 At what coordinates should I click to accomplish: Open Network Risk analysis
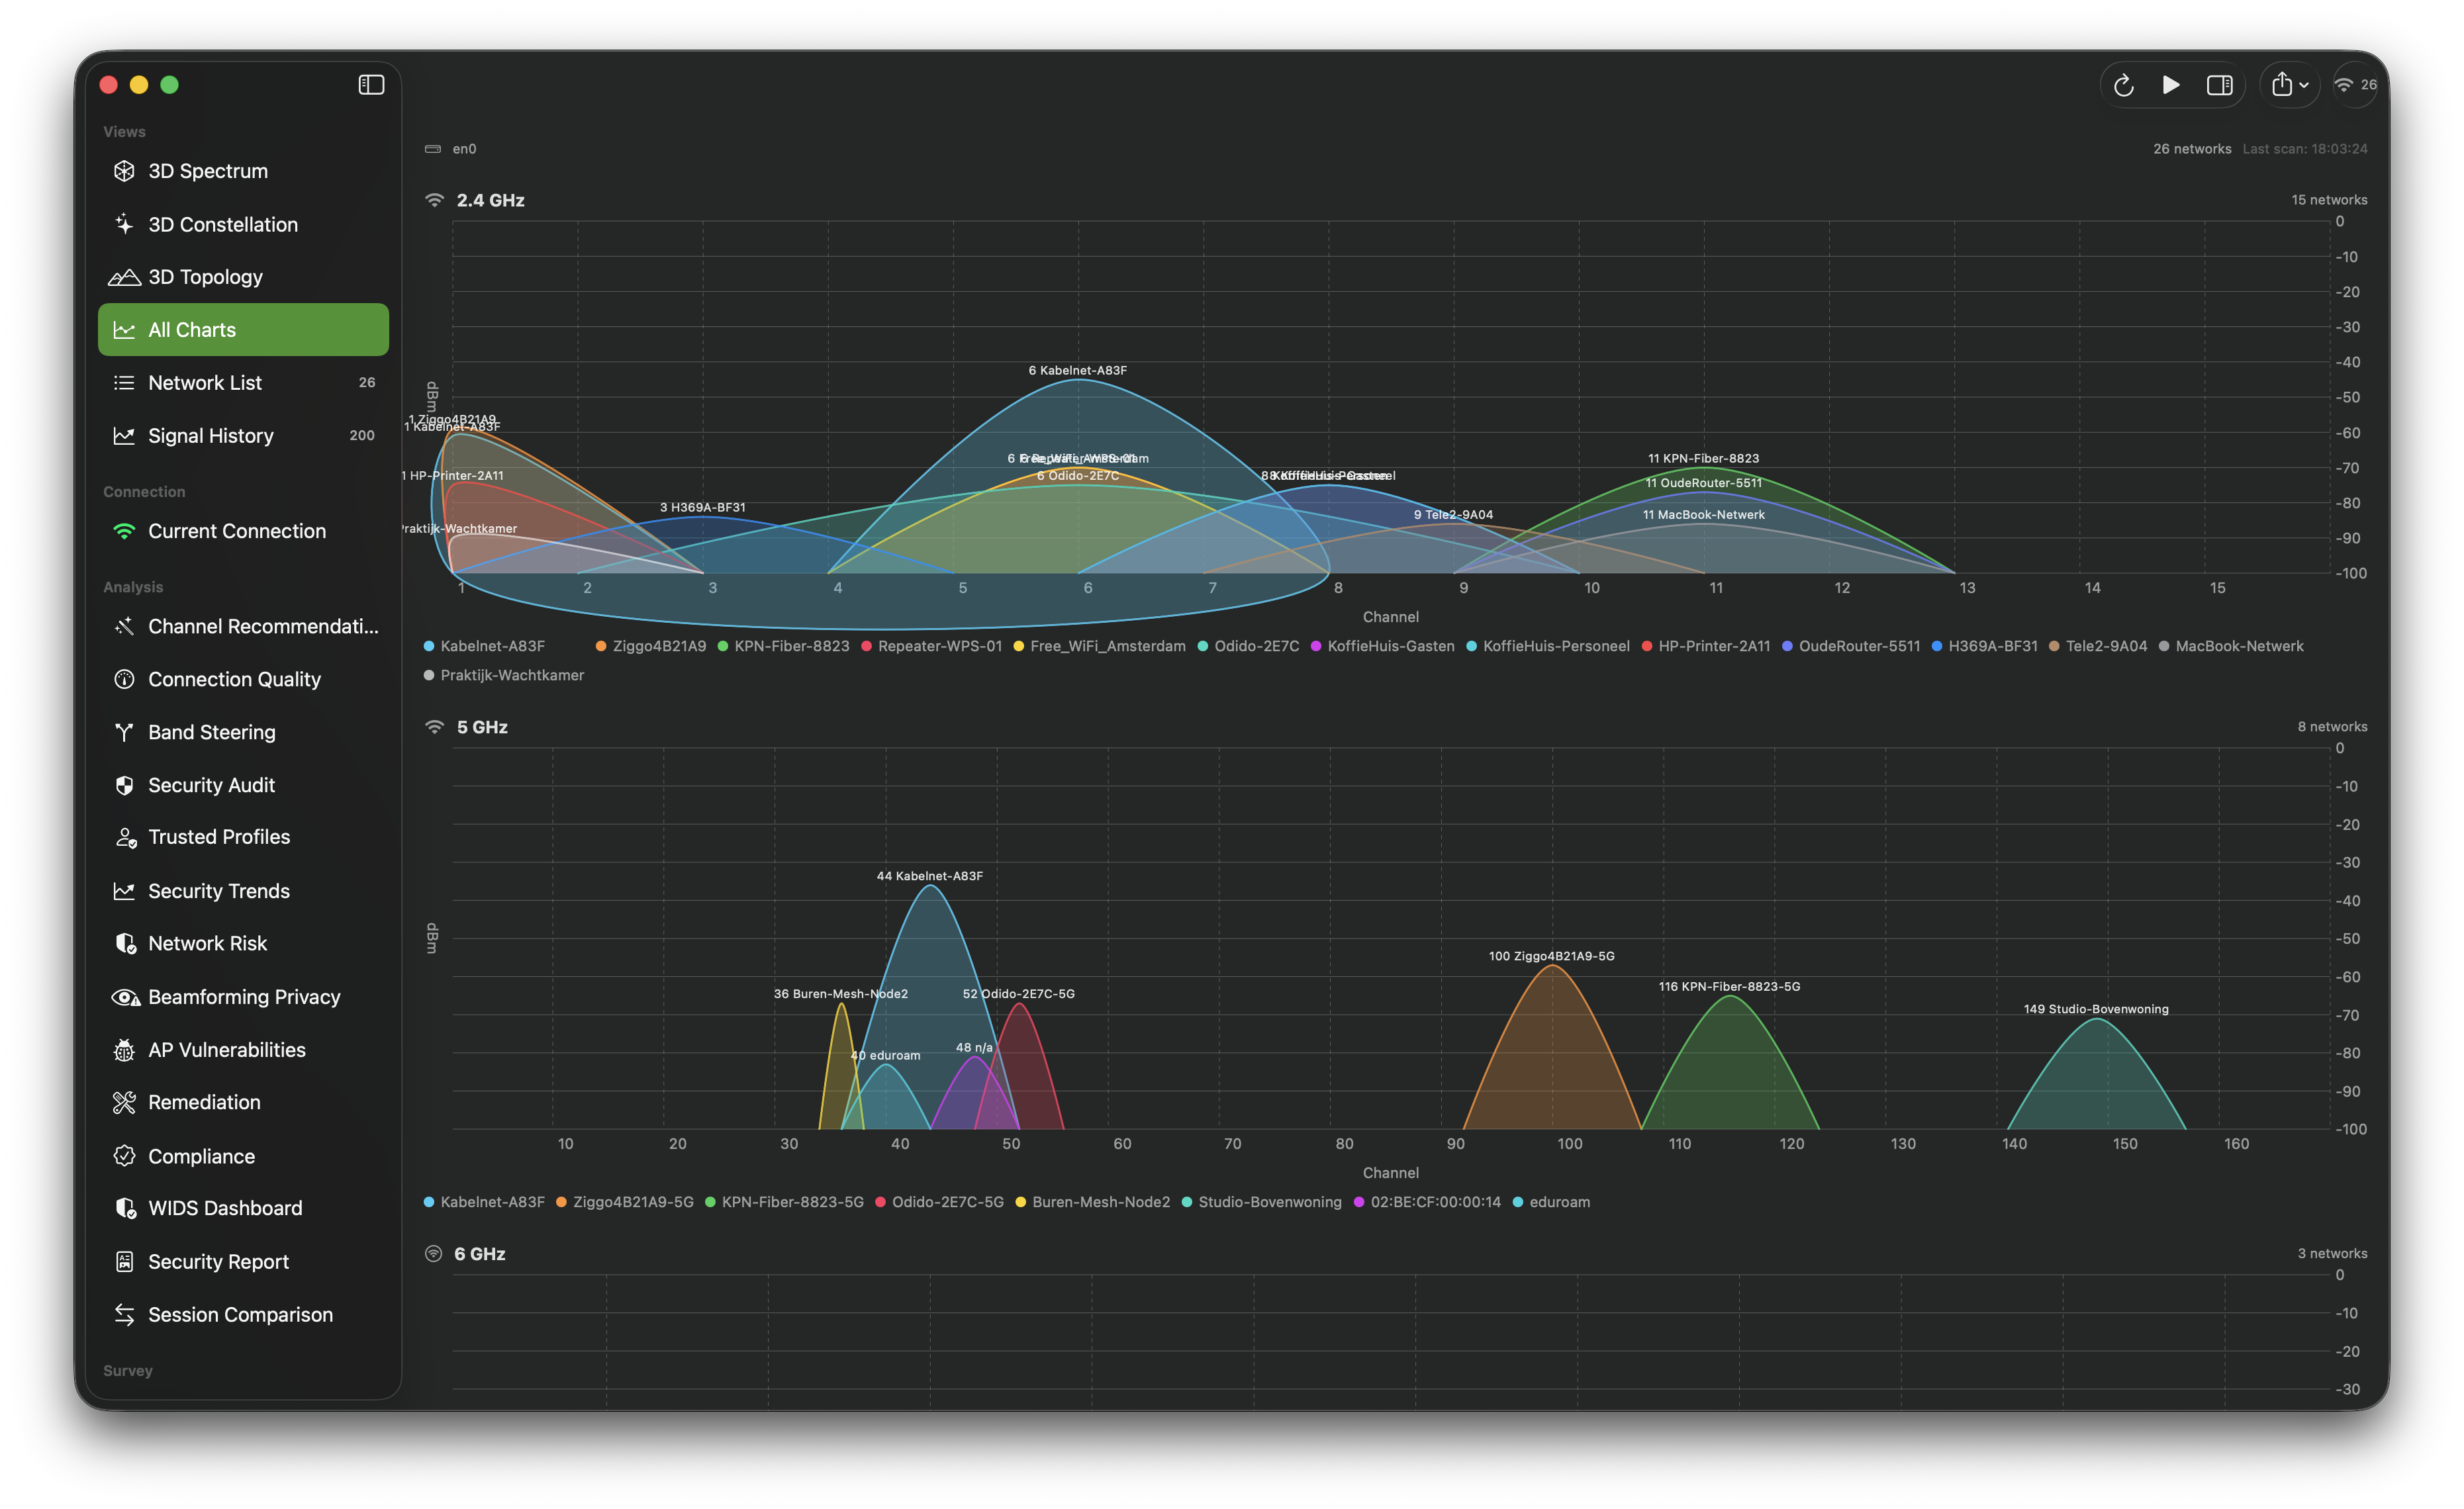[x=243, y=943]
